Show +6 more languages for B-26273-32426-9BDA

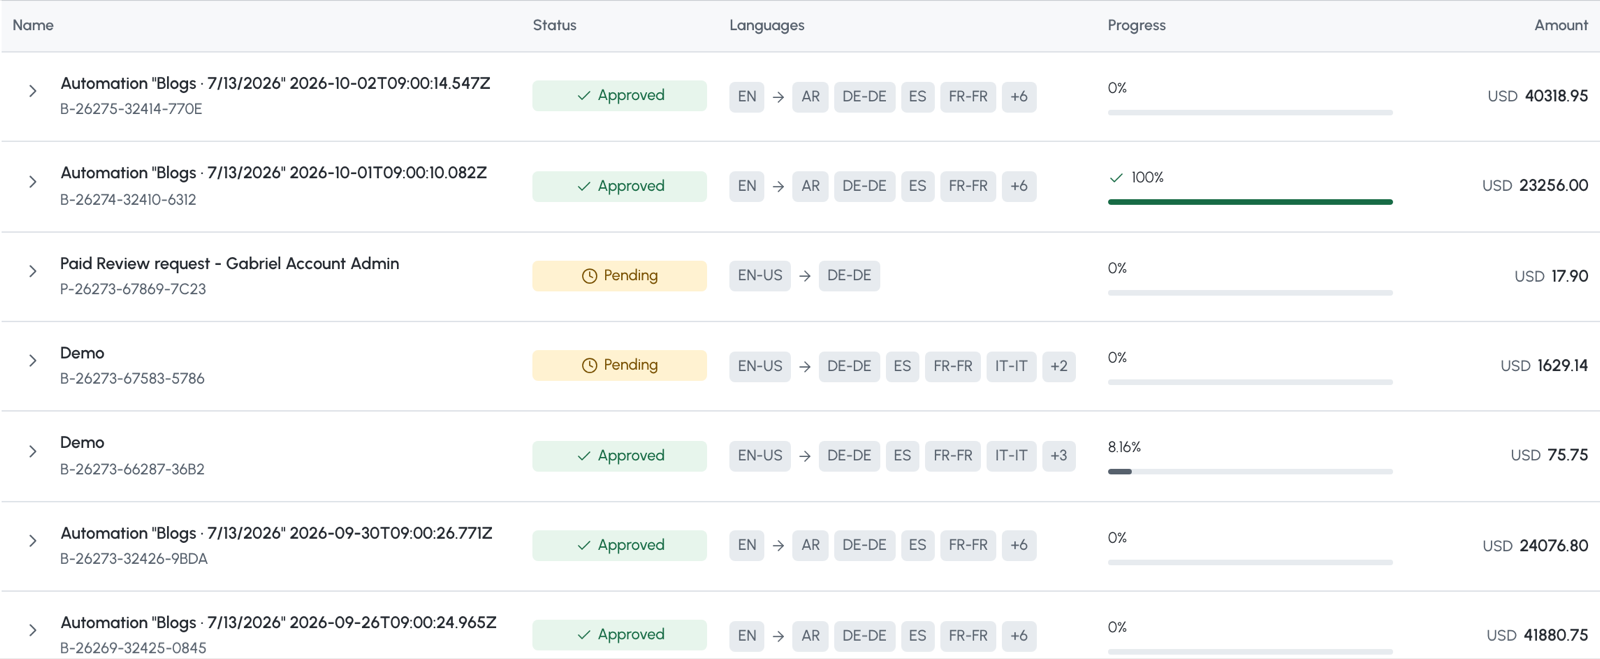tap(1018, 545)
